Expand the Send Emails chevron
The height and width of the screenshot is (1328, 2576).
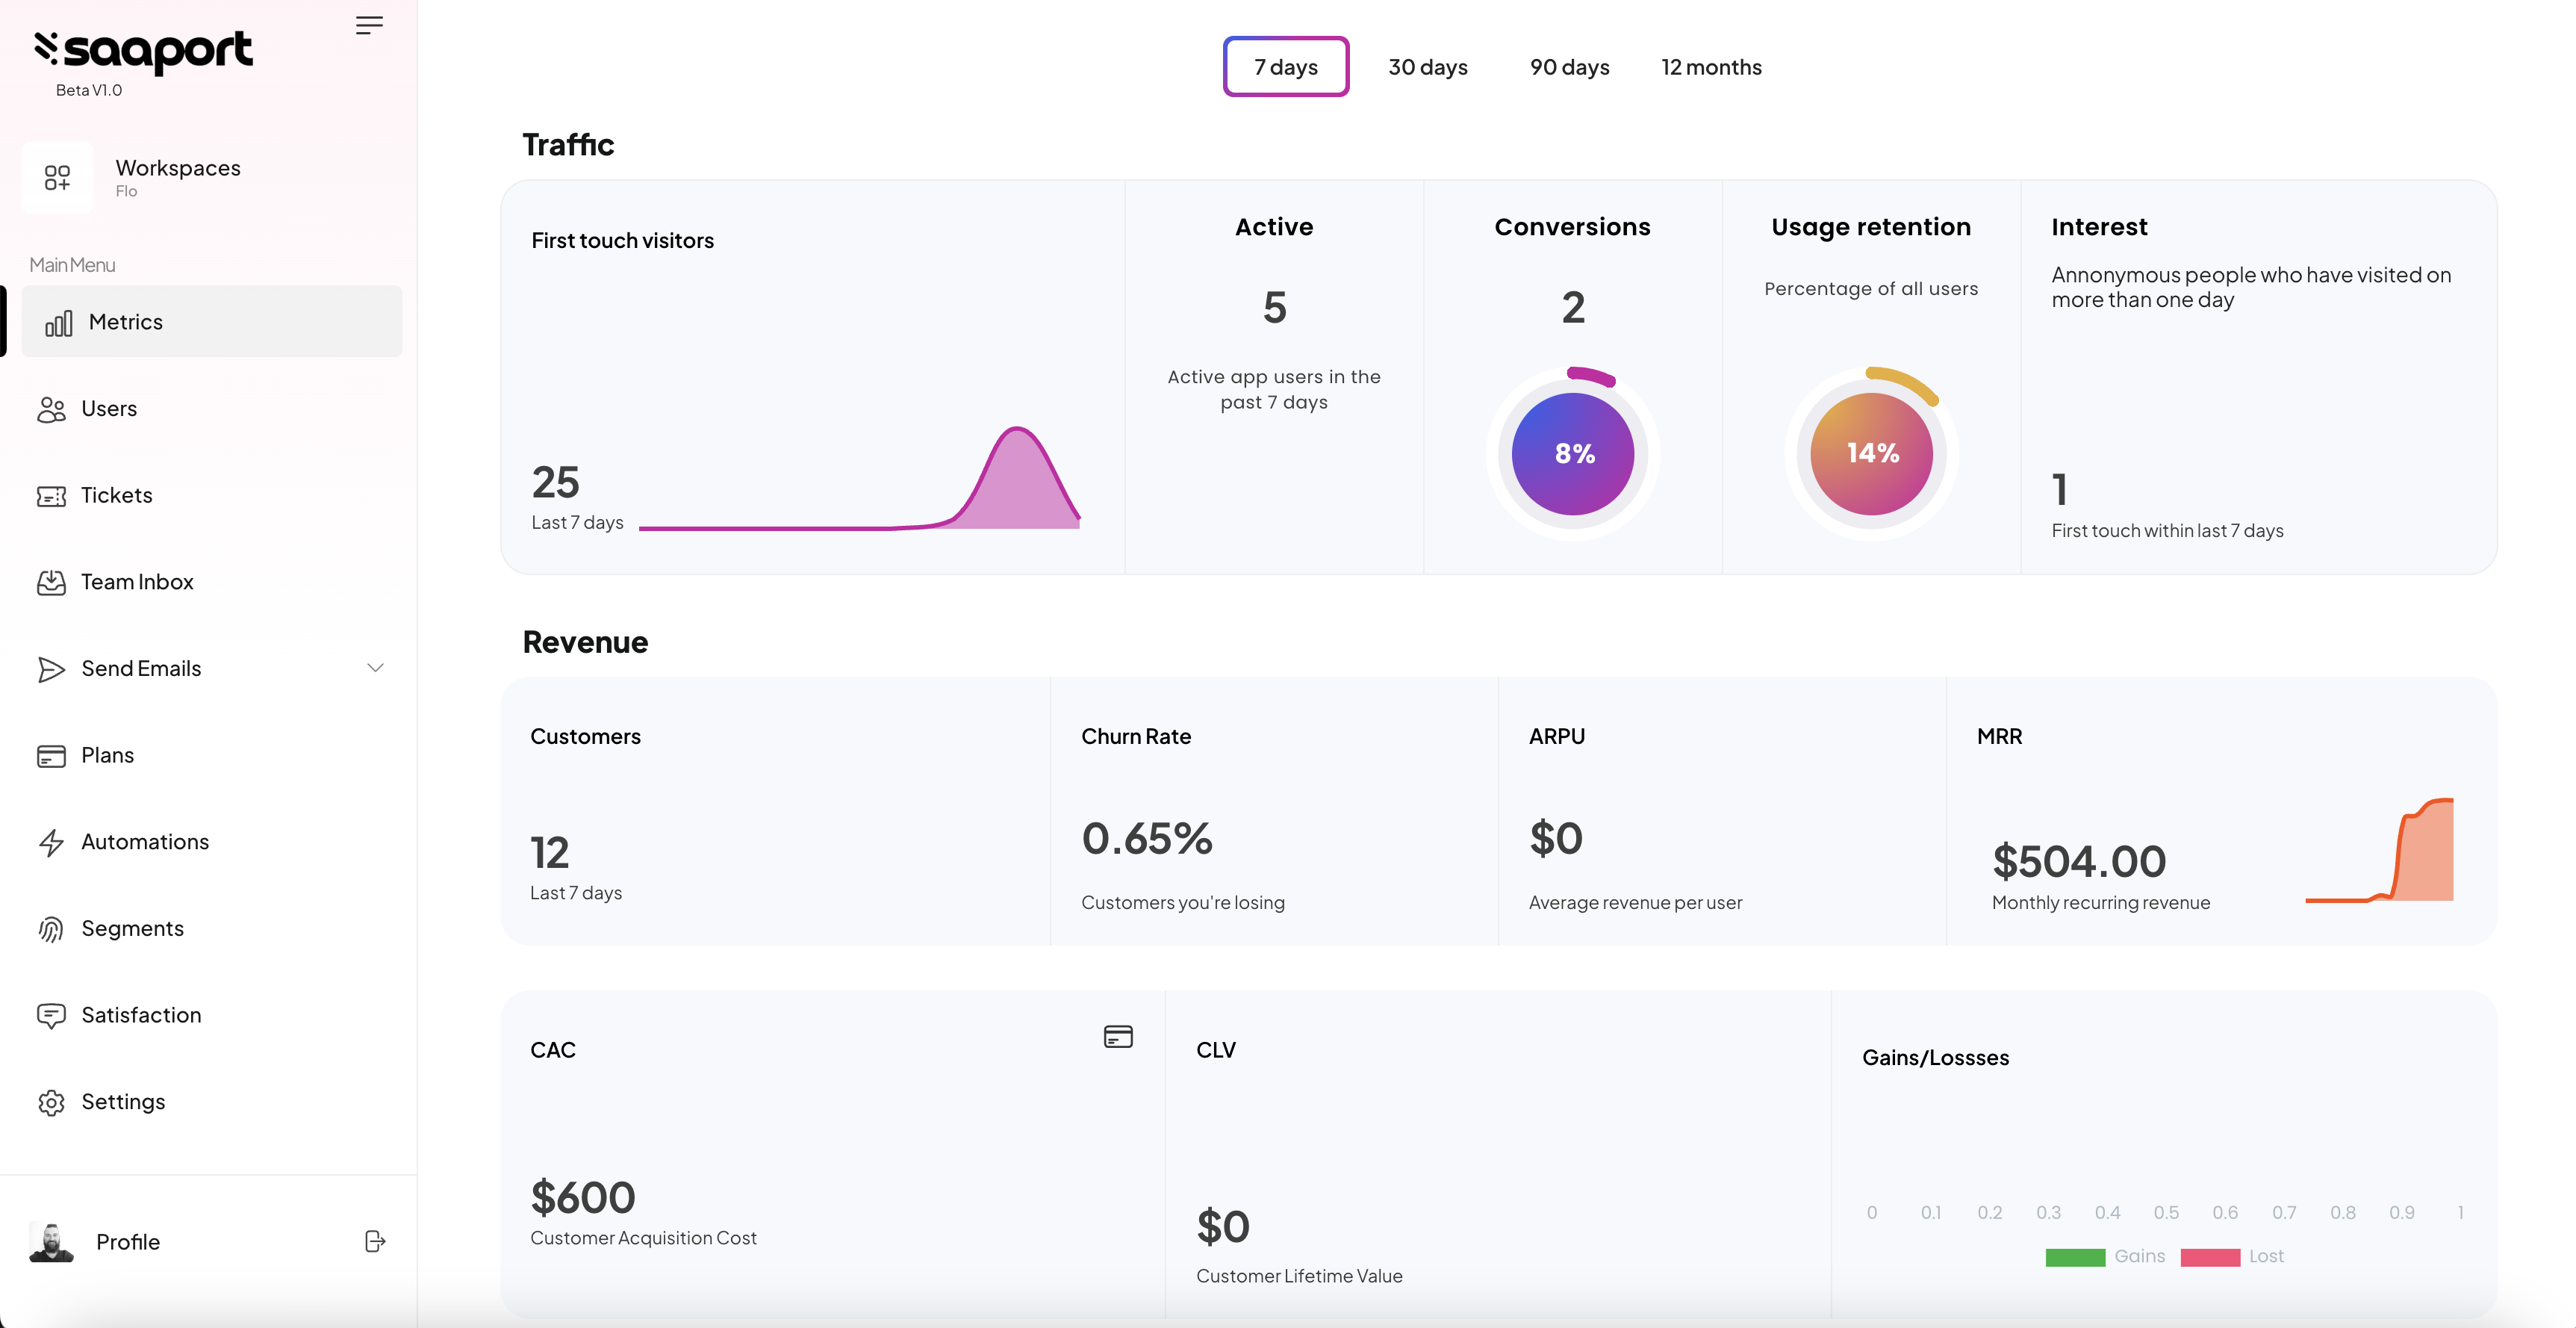click(x=375, y=668)
